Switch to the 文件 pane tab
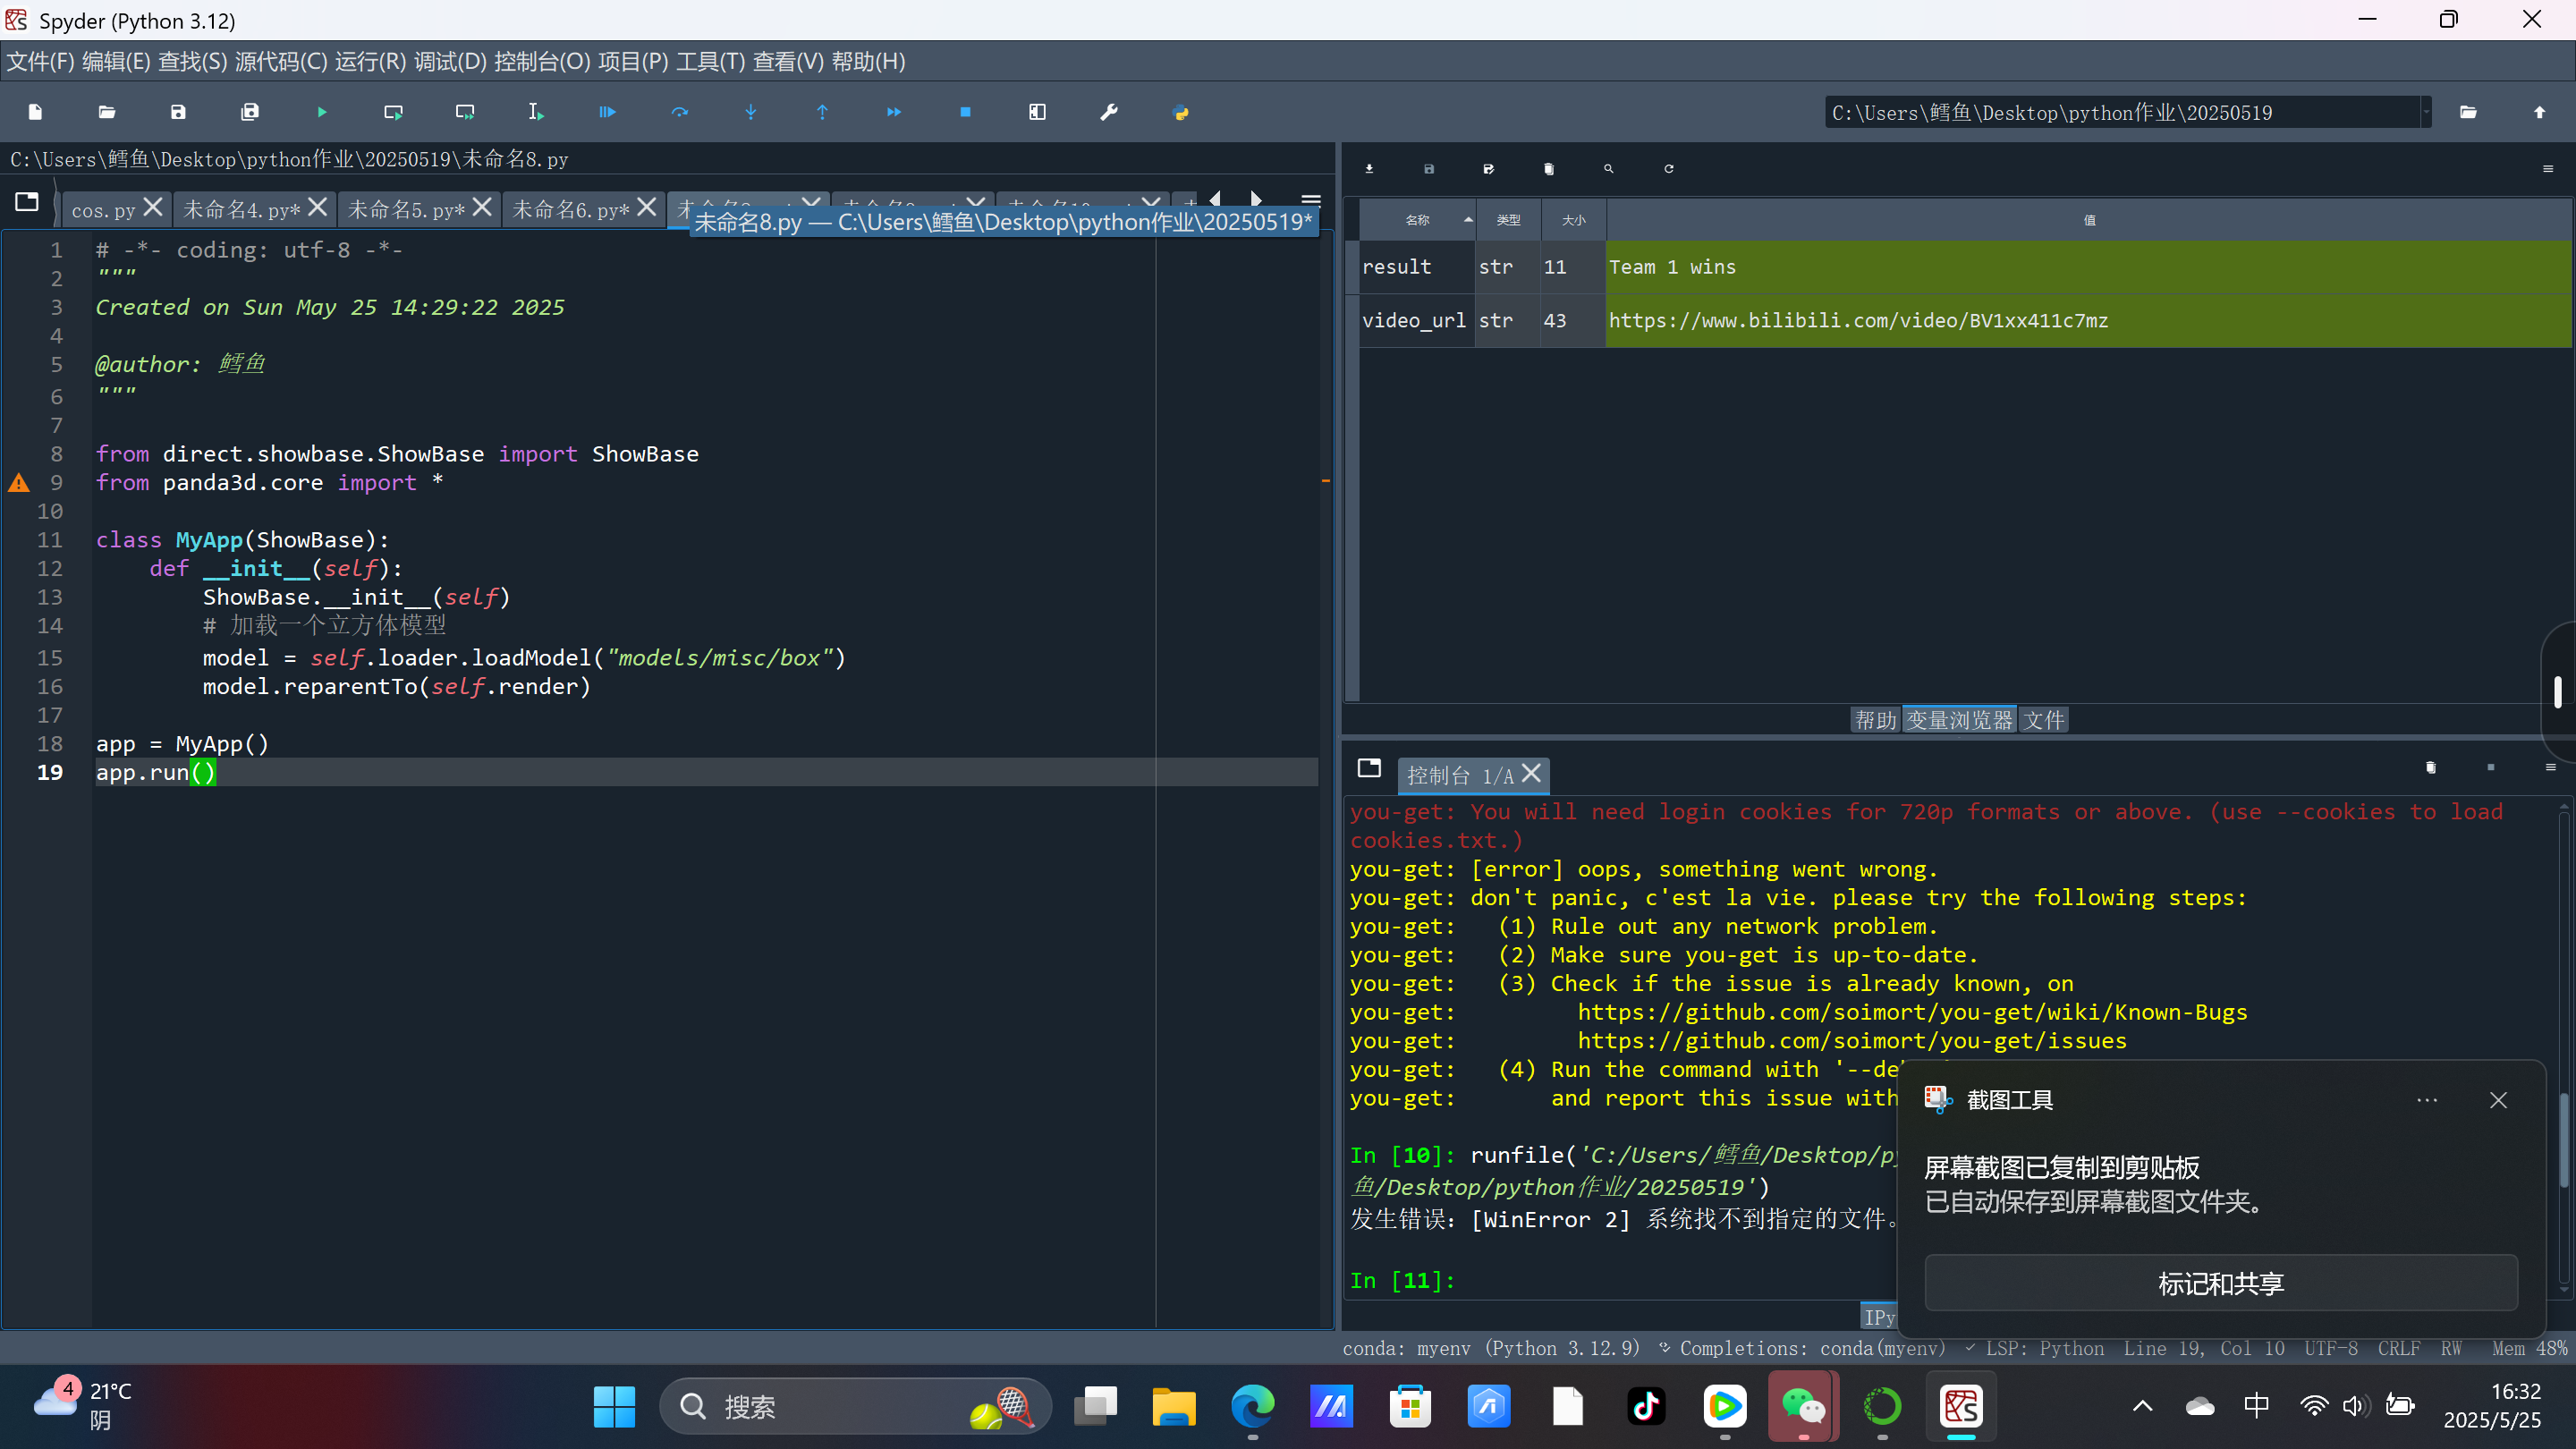Viewport: 2576px width, 1449px height. tap(2043, 720)
